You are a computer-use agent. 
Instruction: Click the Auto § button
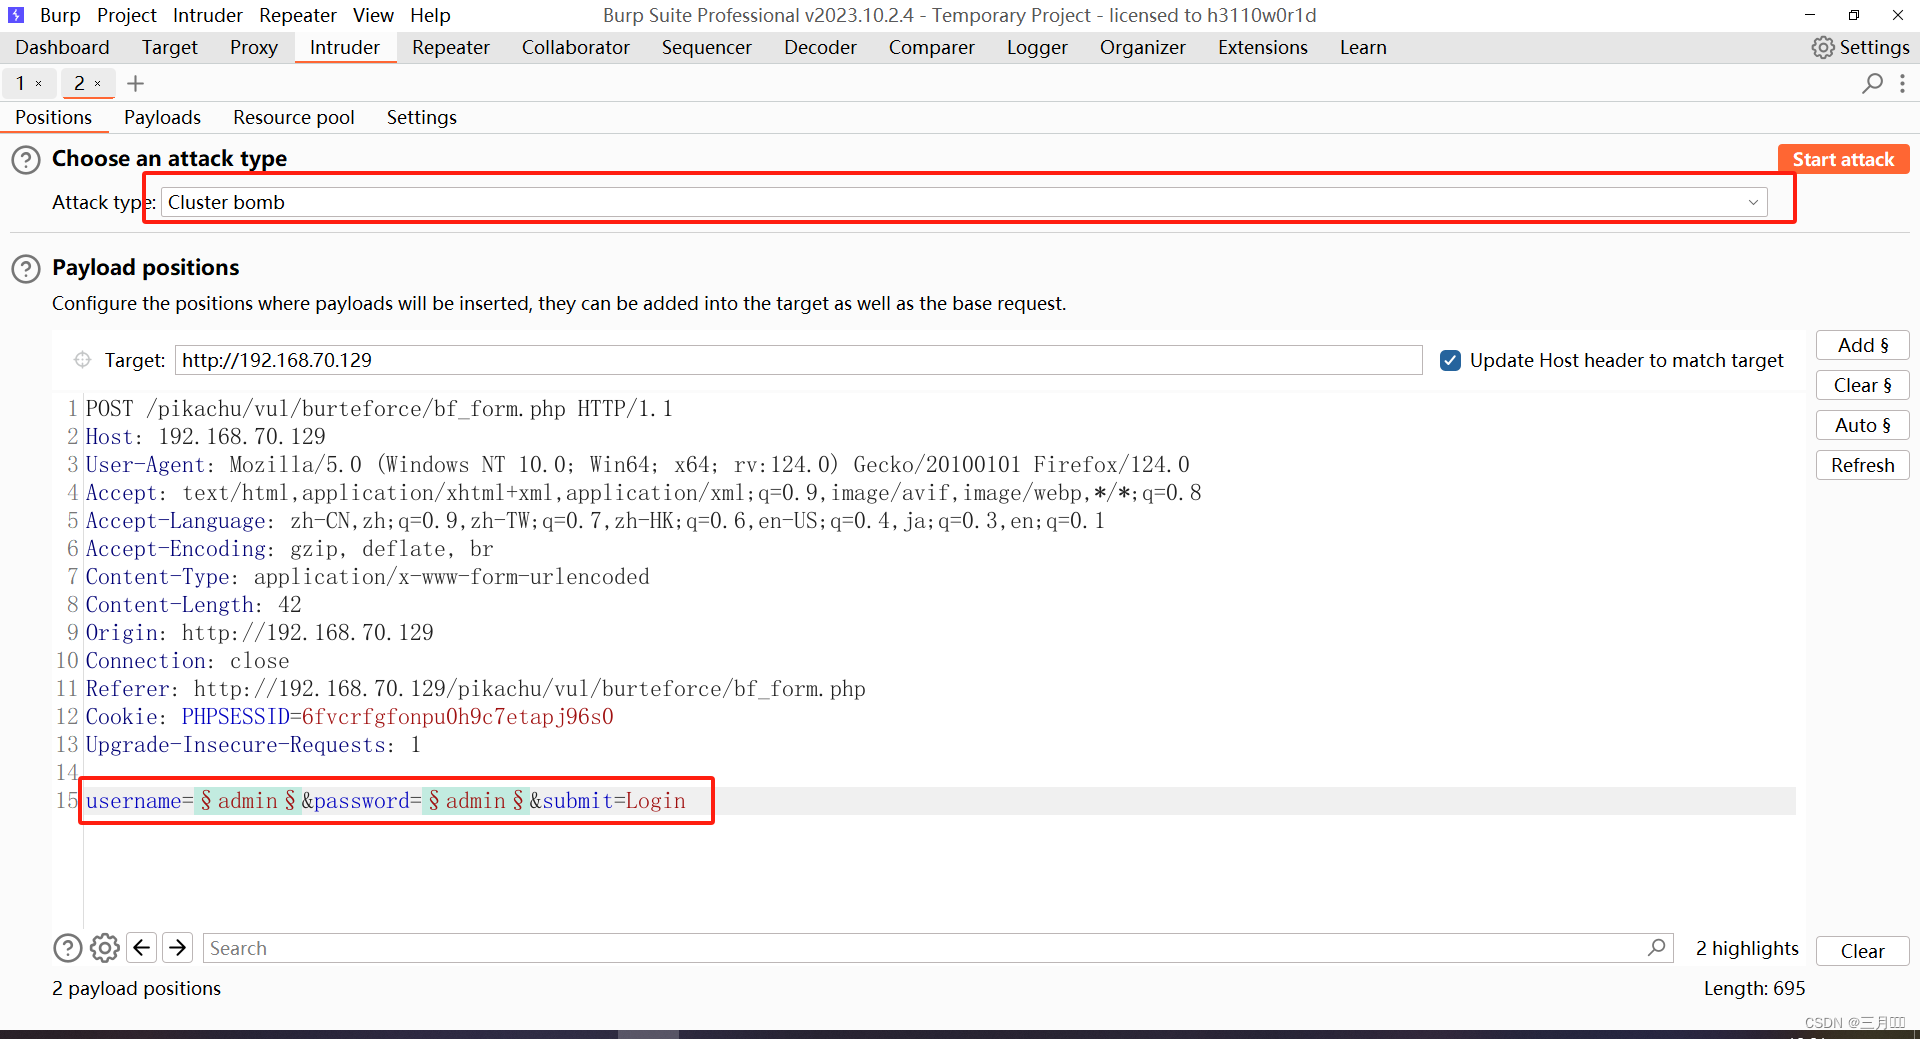[x=1862, y=425]
